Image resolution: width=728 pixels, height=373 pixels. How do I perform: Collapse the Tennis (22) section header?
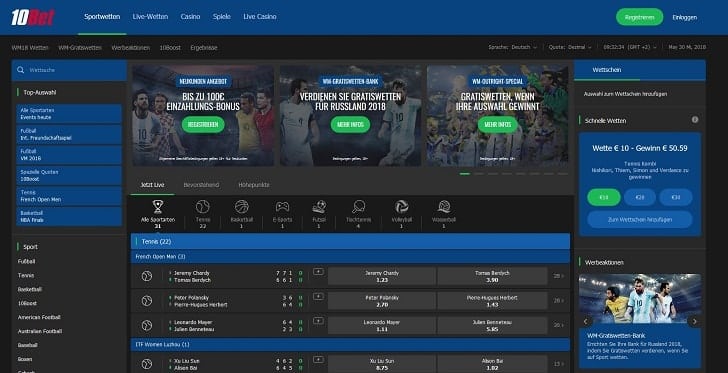click(x=351, y=242)
